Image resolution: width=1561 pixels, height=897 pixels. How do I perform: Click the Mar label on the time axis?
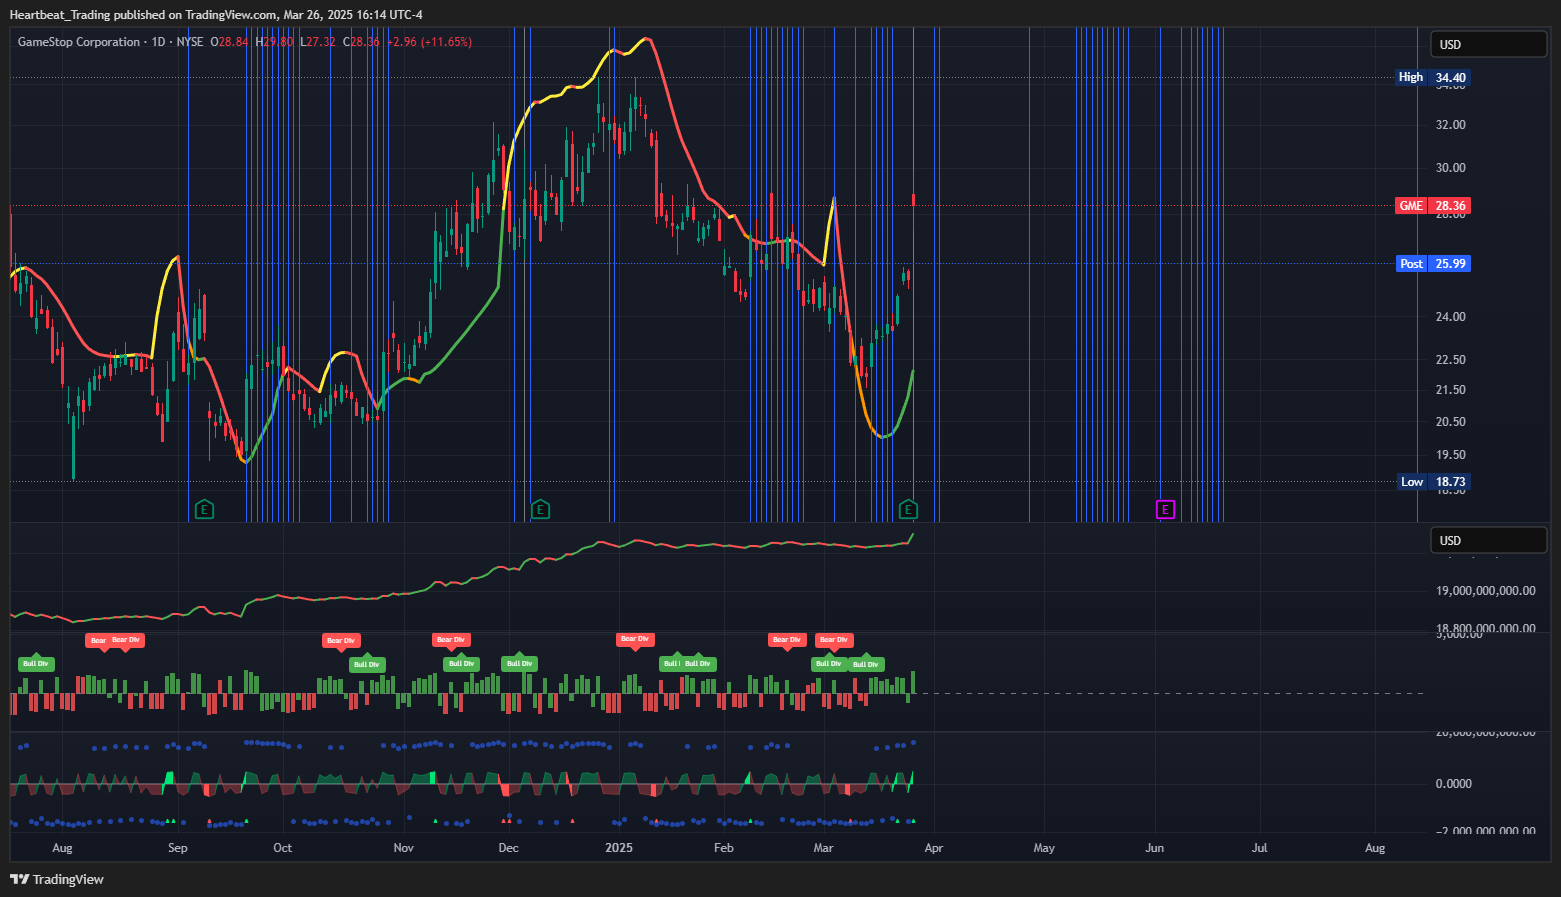(823, 848)
